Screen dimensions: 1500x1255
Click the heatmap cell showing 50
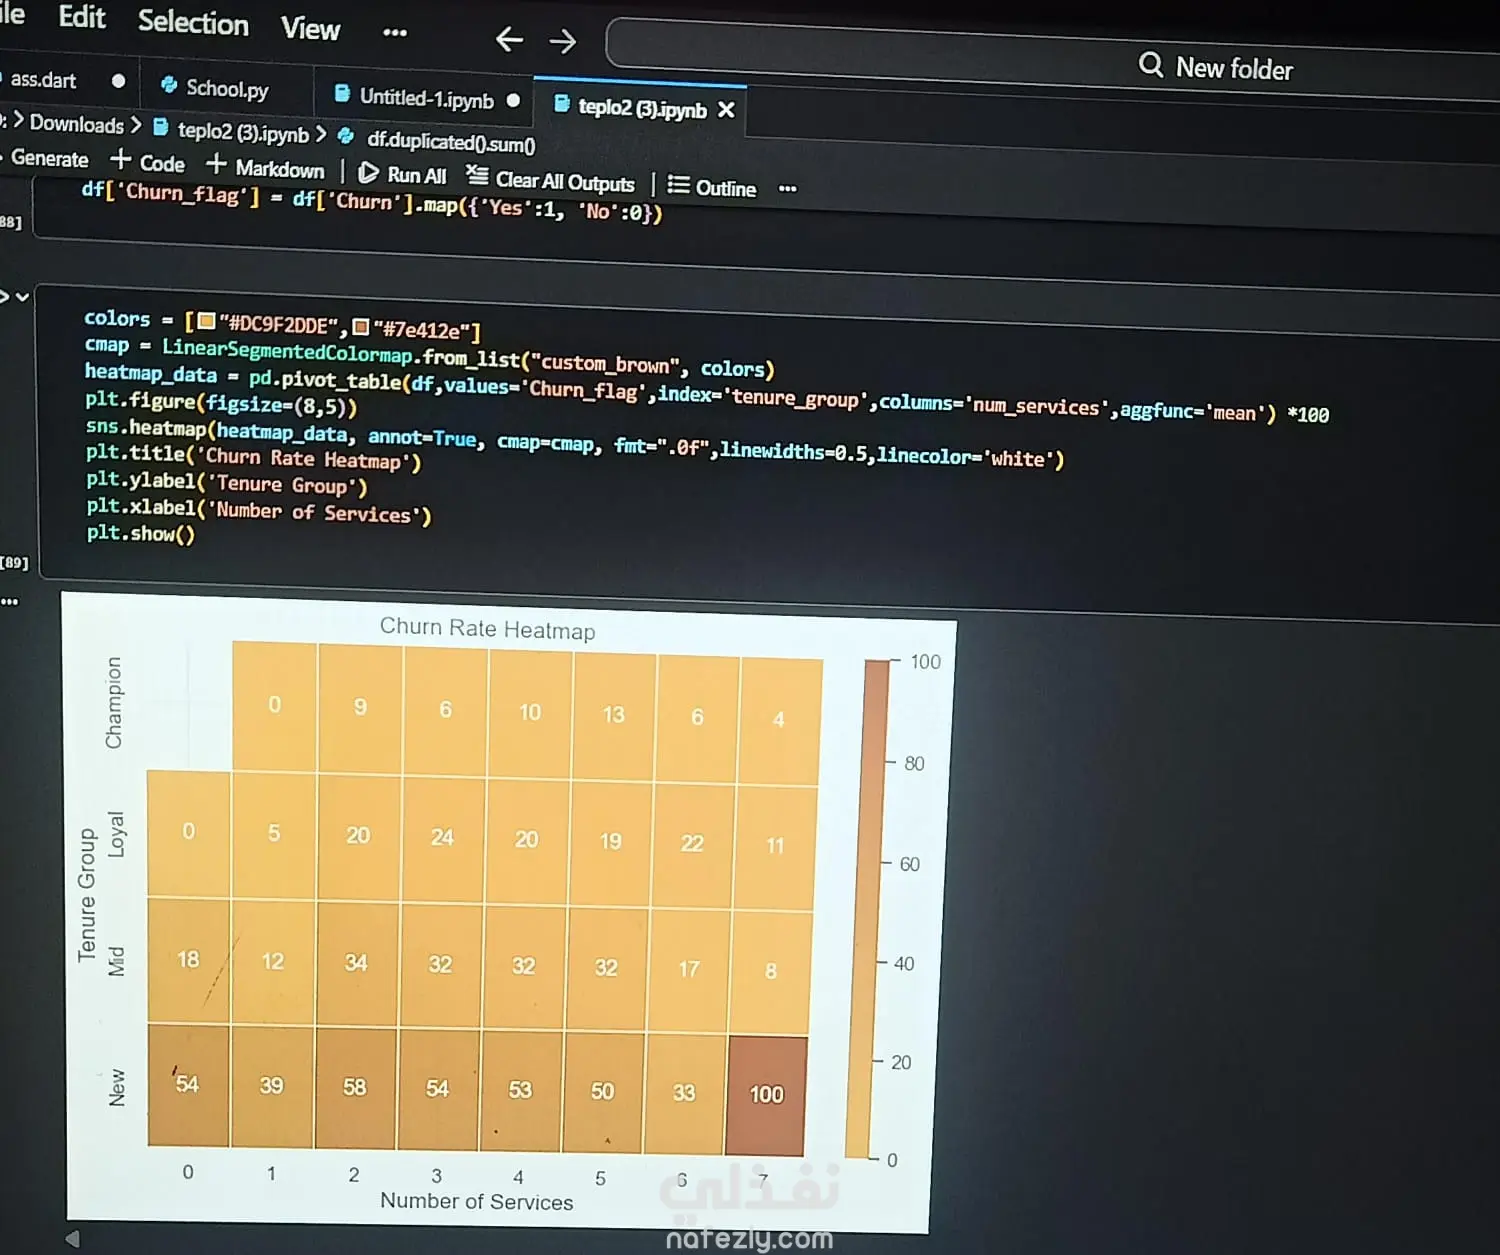coord(602,1092)
